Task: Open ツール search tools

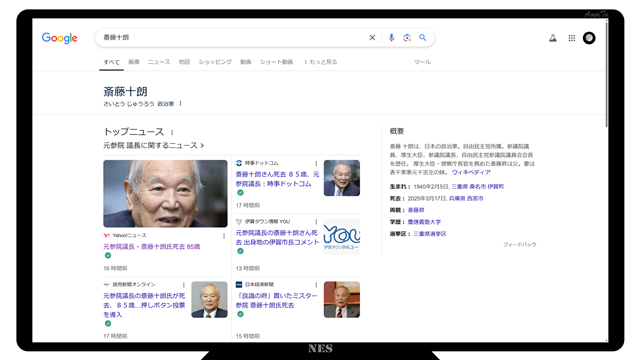Action: tap(422, 62)
